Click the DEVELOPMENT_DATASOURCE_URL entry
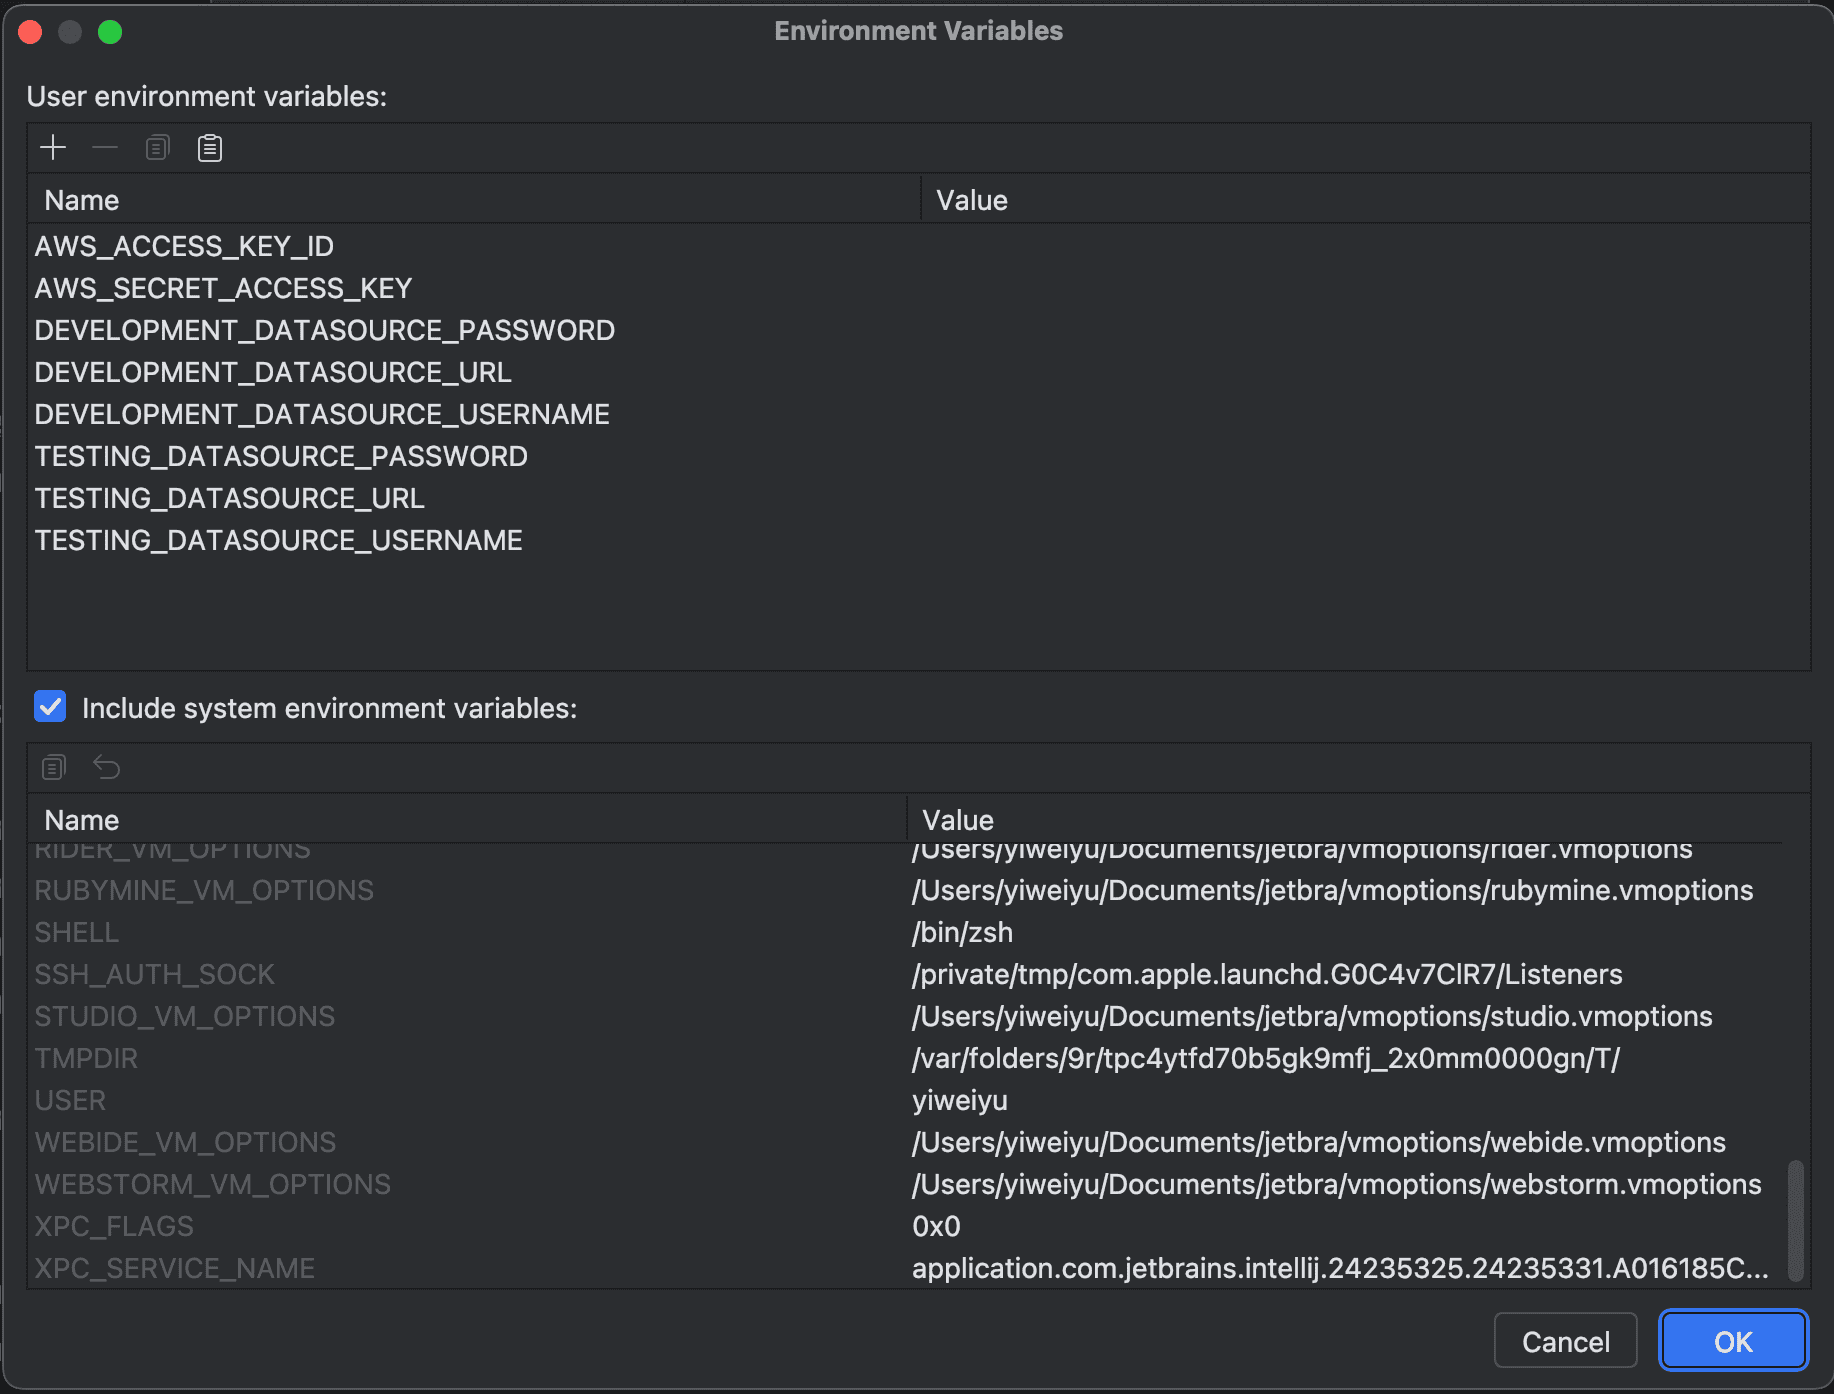 point(272,372)
